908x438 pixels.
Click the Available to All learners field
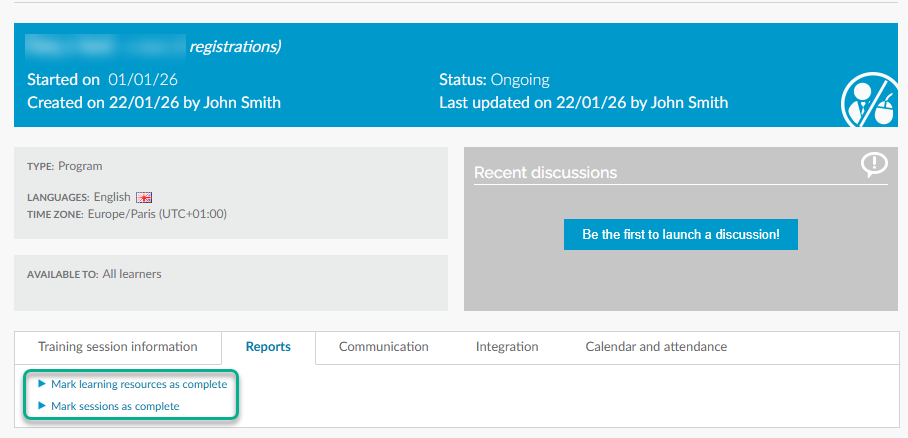(x=94, y=274)
